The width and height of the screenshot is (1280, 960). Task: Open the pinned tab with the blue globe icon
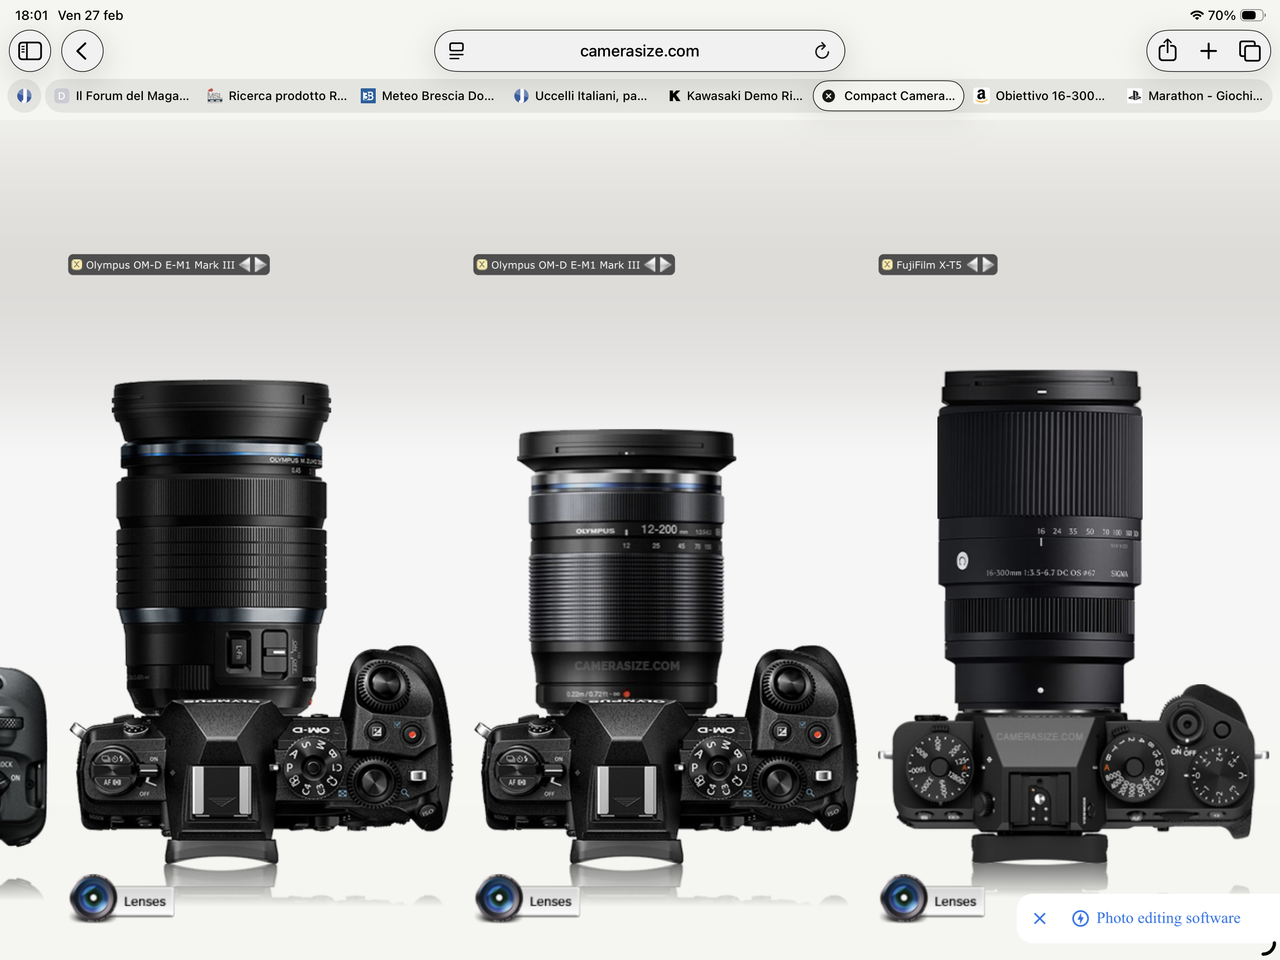click(x=24, y=96)
